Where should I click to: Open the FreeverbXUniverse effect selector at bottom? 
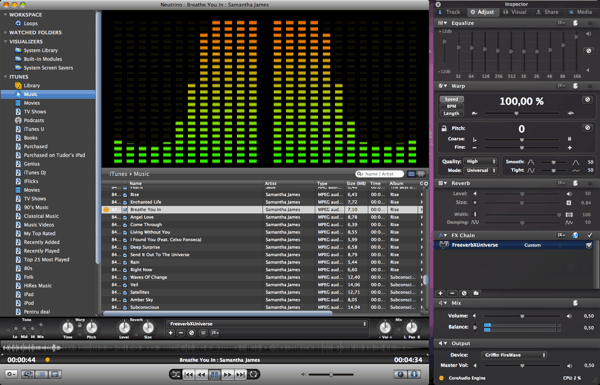[x=267, y=324]
